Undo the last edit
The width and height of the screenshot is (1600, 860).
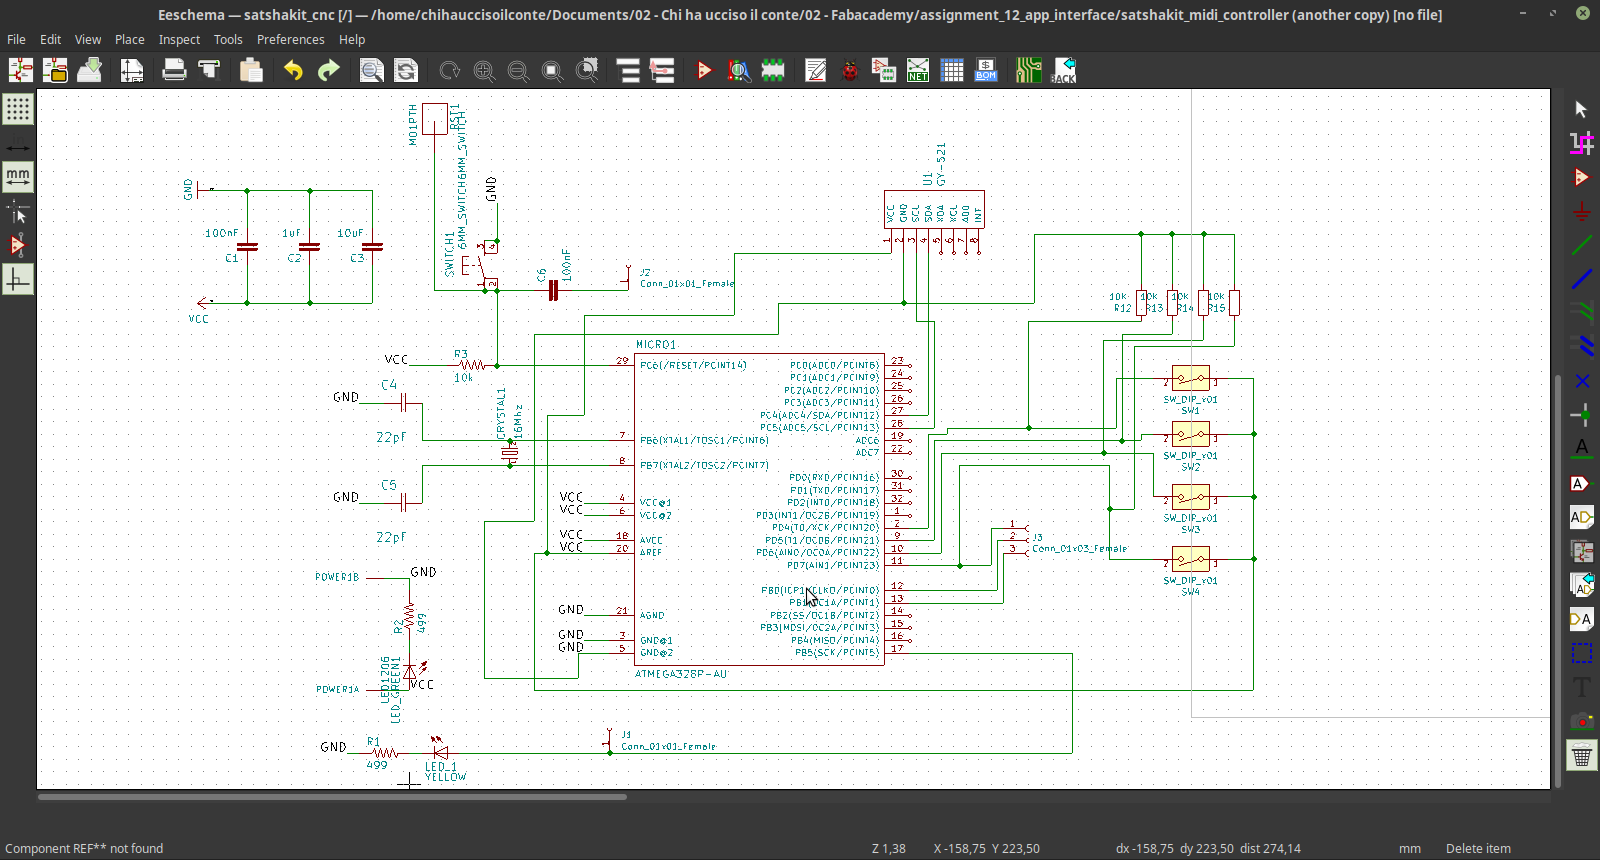tap(293, 70)
